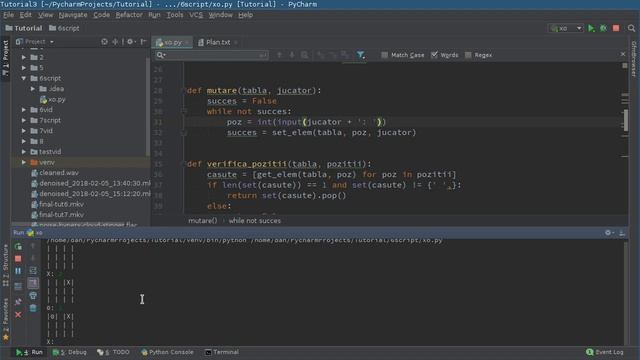The image size is (640, 360).
Task: Open the Favorites side panel tab
Action: [x=5, y=320]
